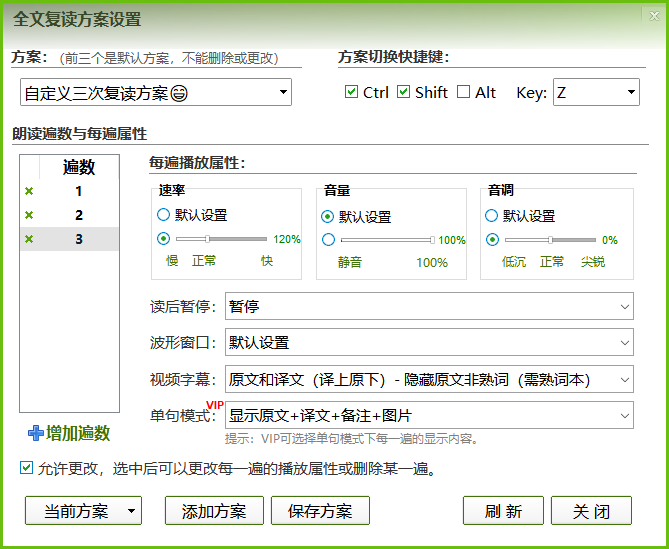The width and height of the screenshot is (669, 549).
Task: Select 默认设置 radio under 音调
Action: tap(492, 215)
